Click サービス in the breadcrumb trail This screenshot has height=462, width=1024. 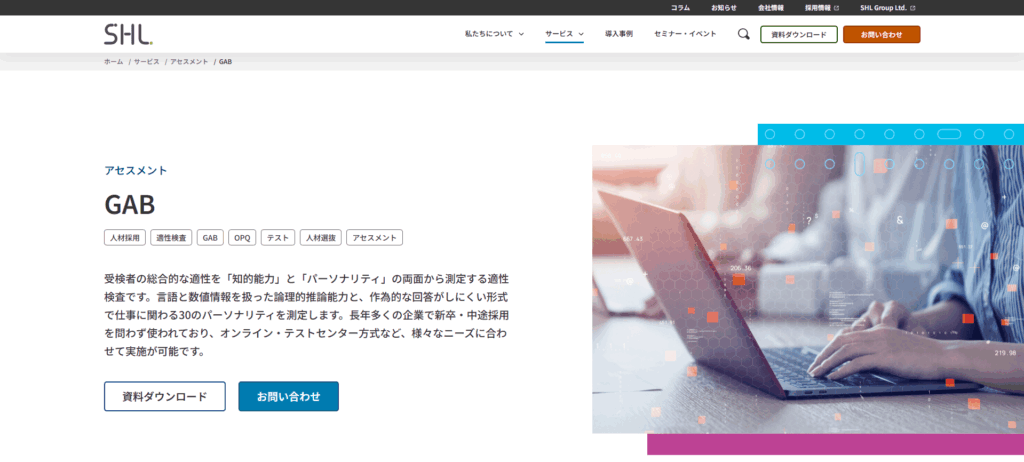[146, 62]
